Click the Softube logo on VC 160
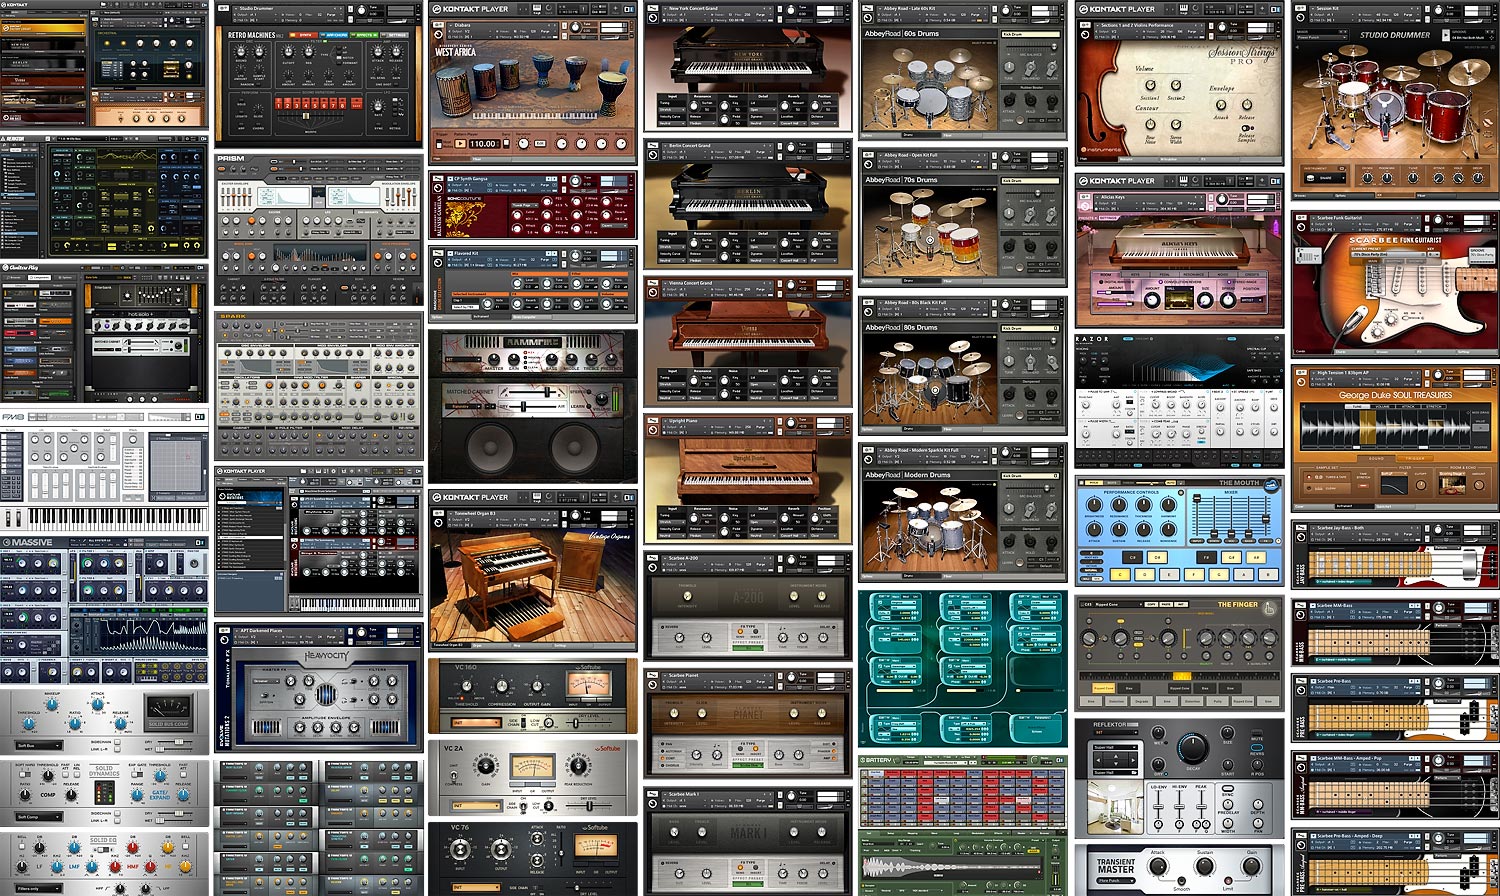This screenshot has width=1500, height=896. pyautogui.click(x=589, y=667)
